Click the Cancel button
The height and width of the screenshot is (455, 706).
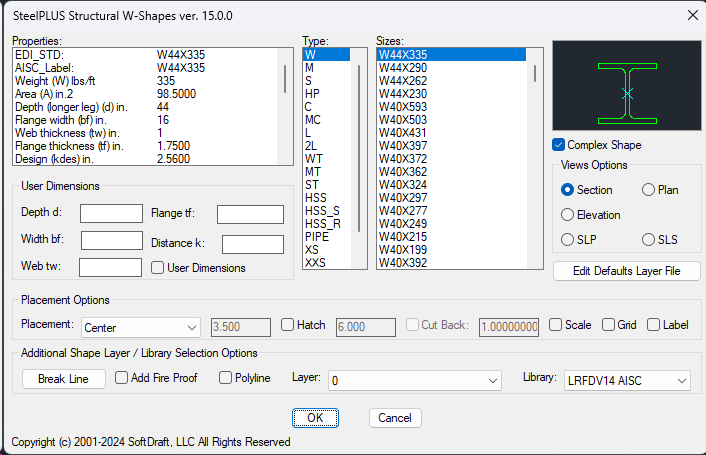click(395, 418)
